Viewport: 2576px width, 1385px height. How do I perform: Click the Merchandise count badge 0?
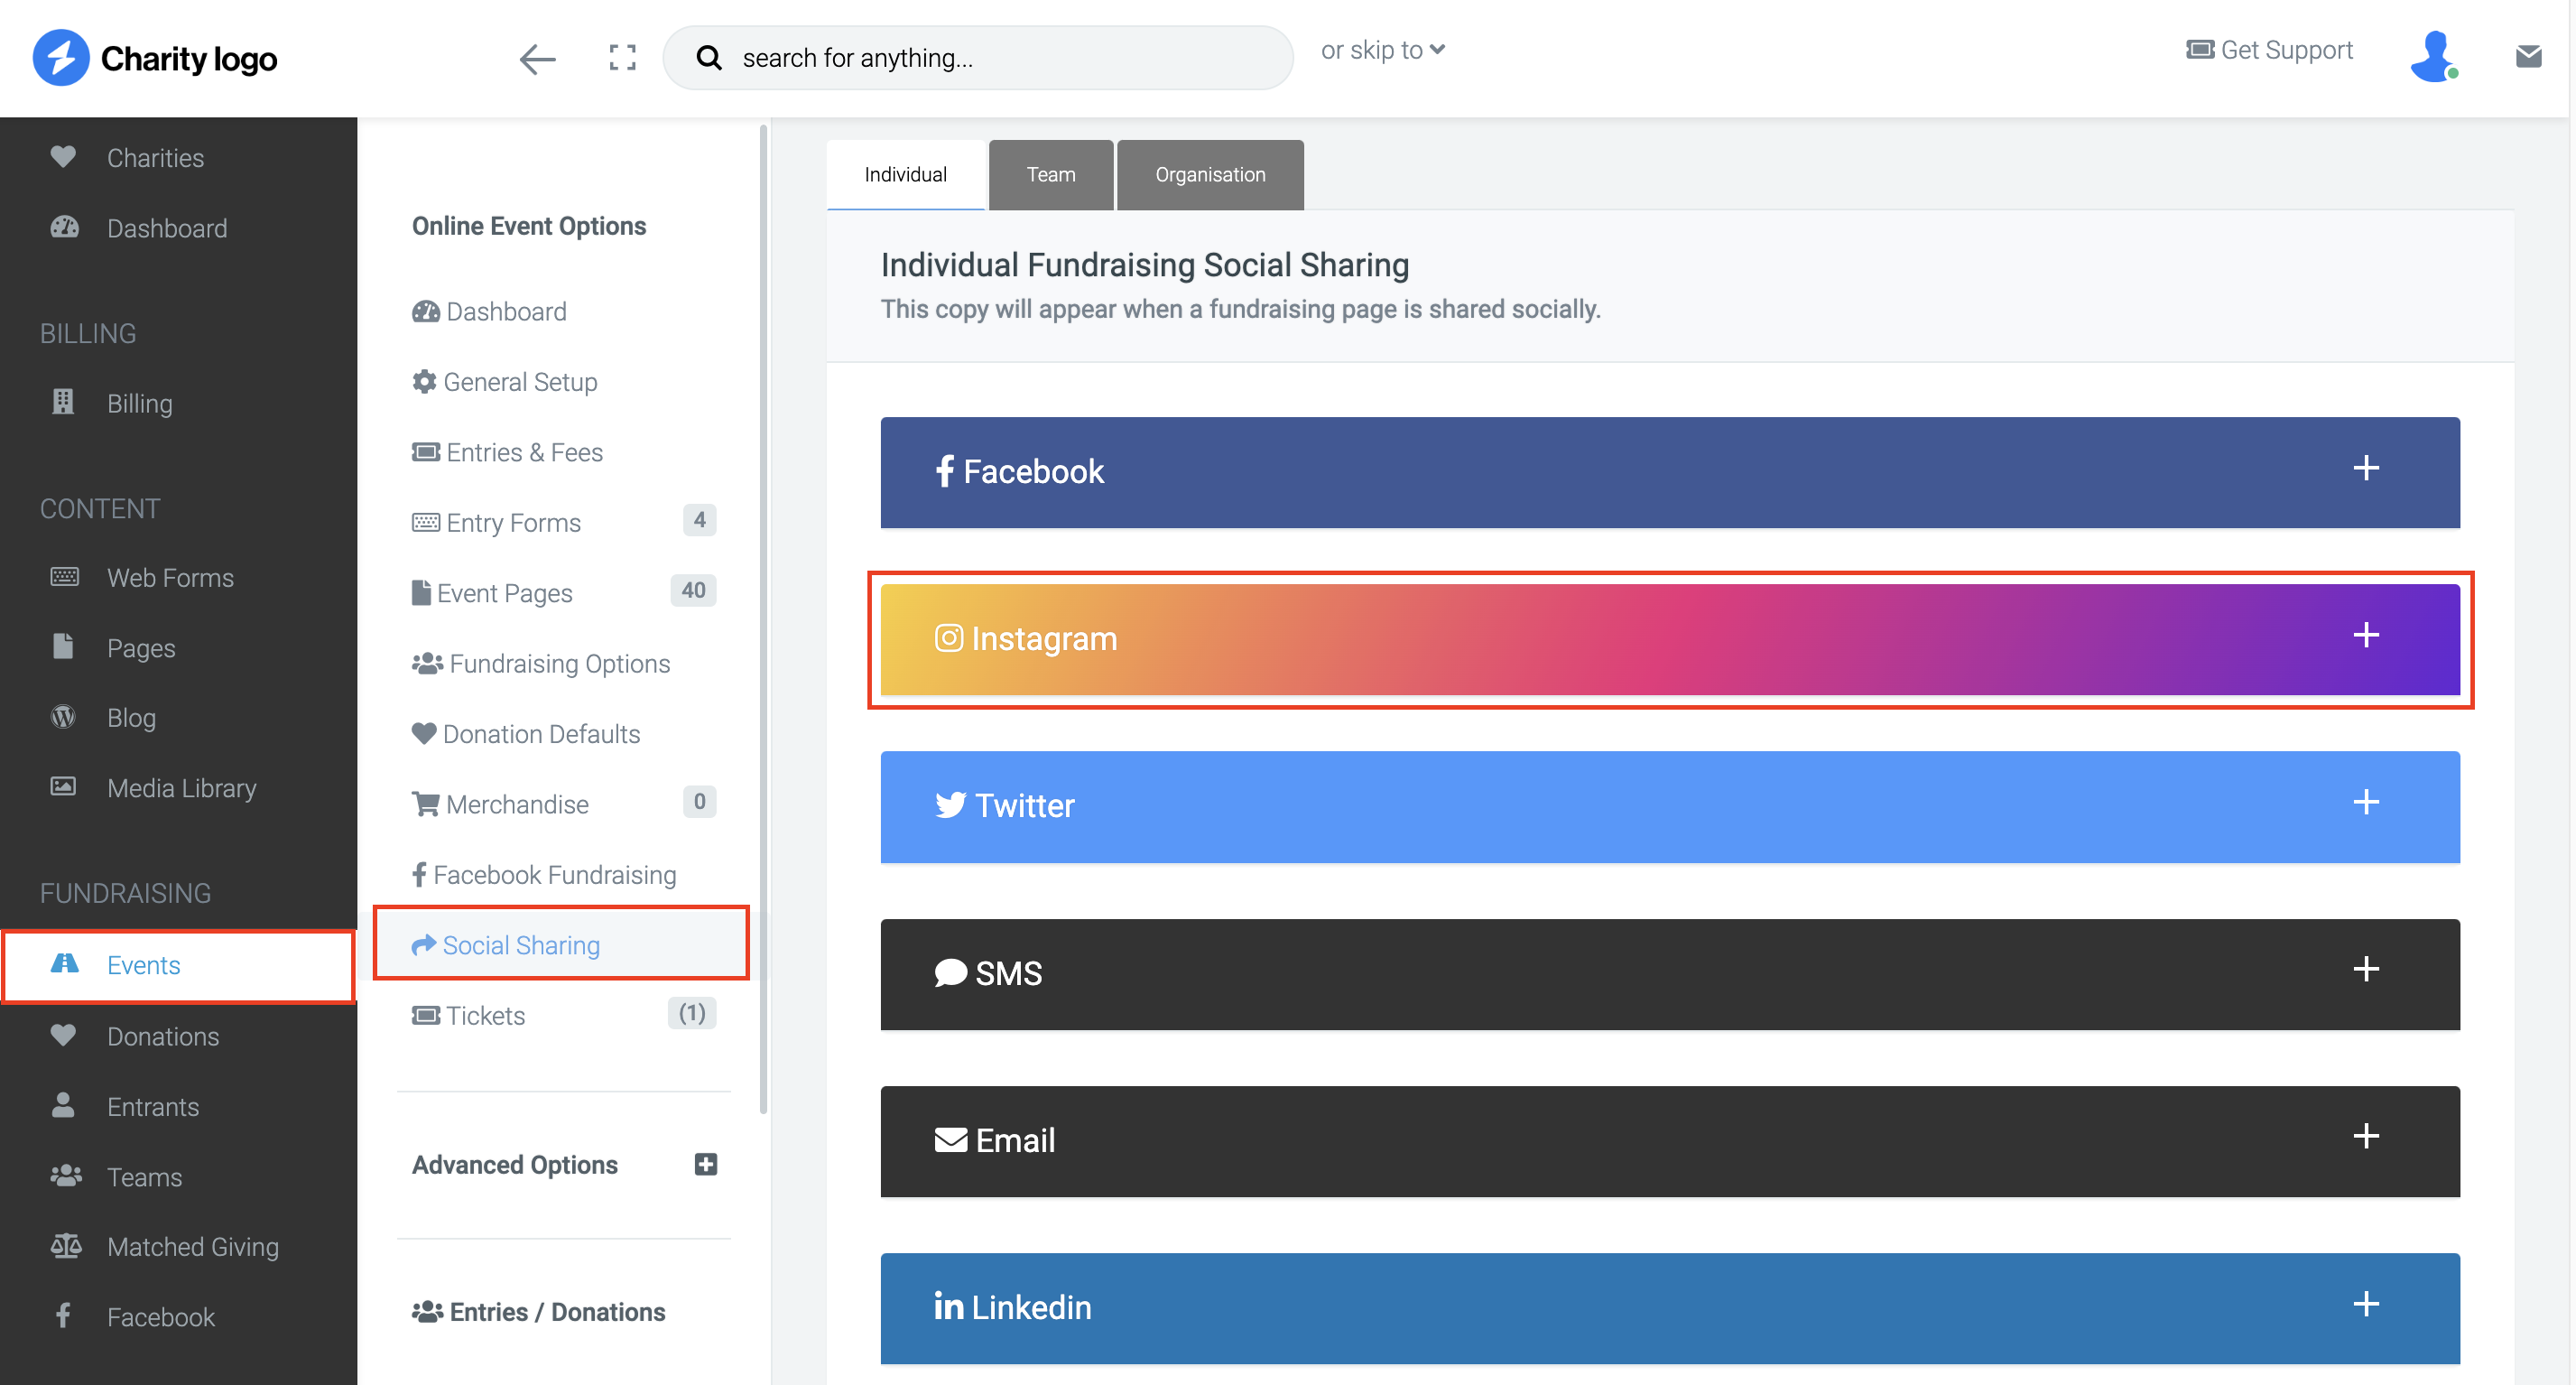(x=699, y=801)
